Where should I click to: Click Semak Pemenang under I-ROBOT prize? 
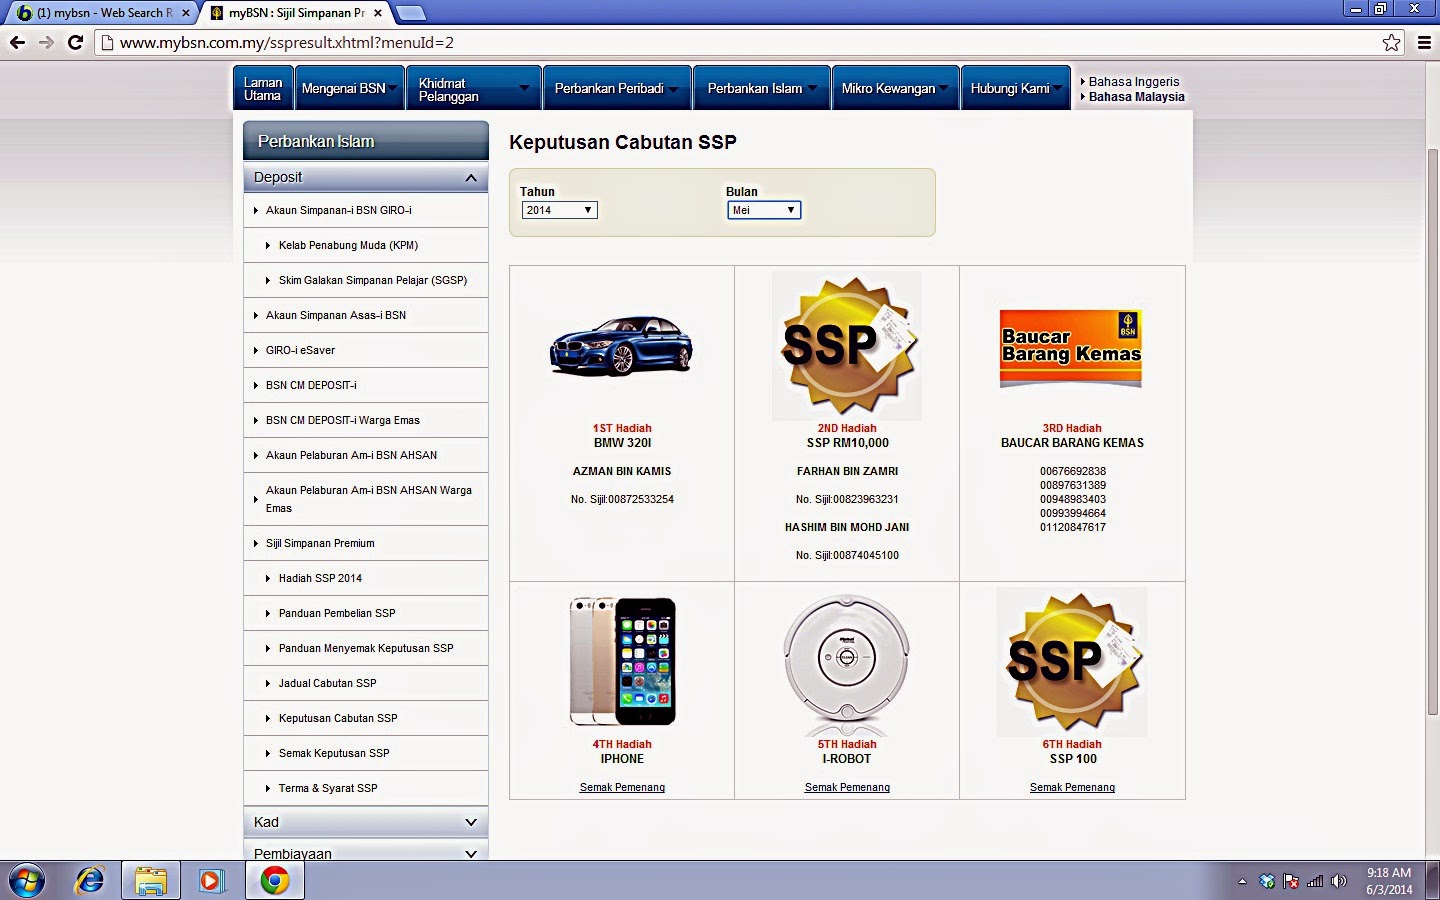(x=847, y=788)
